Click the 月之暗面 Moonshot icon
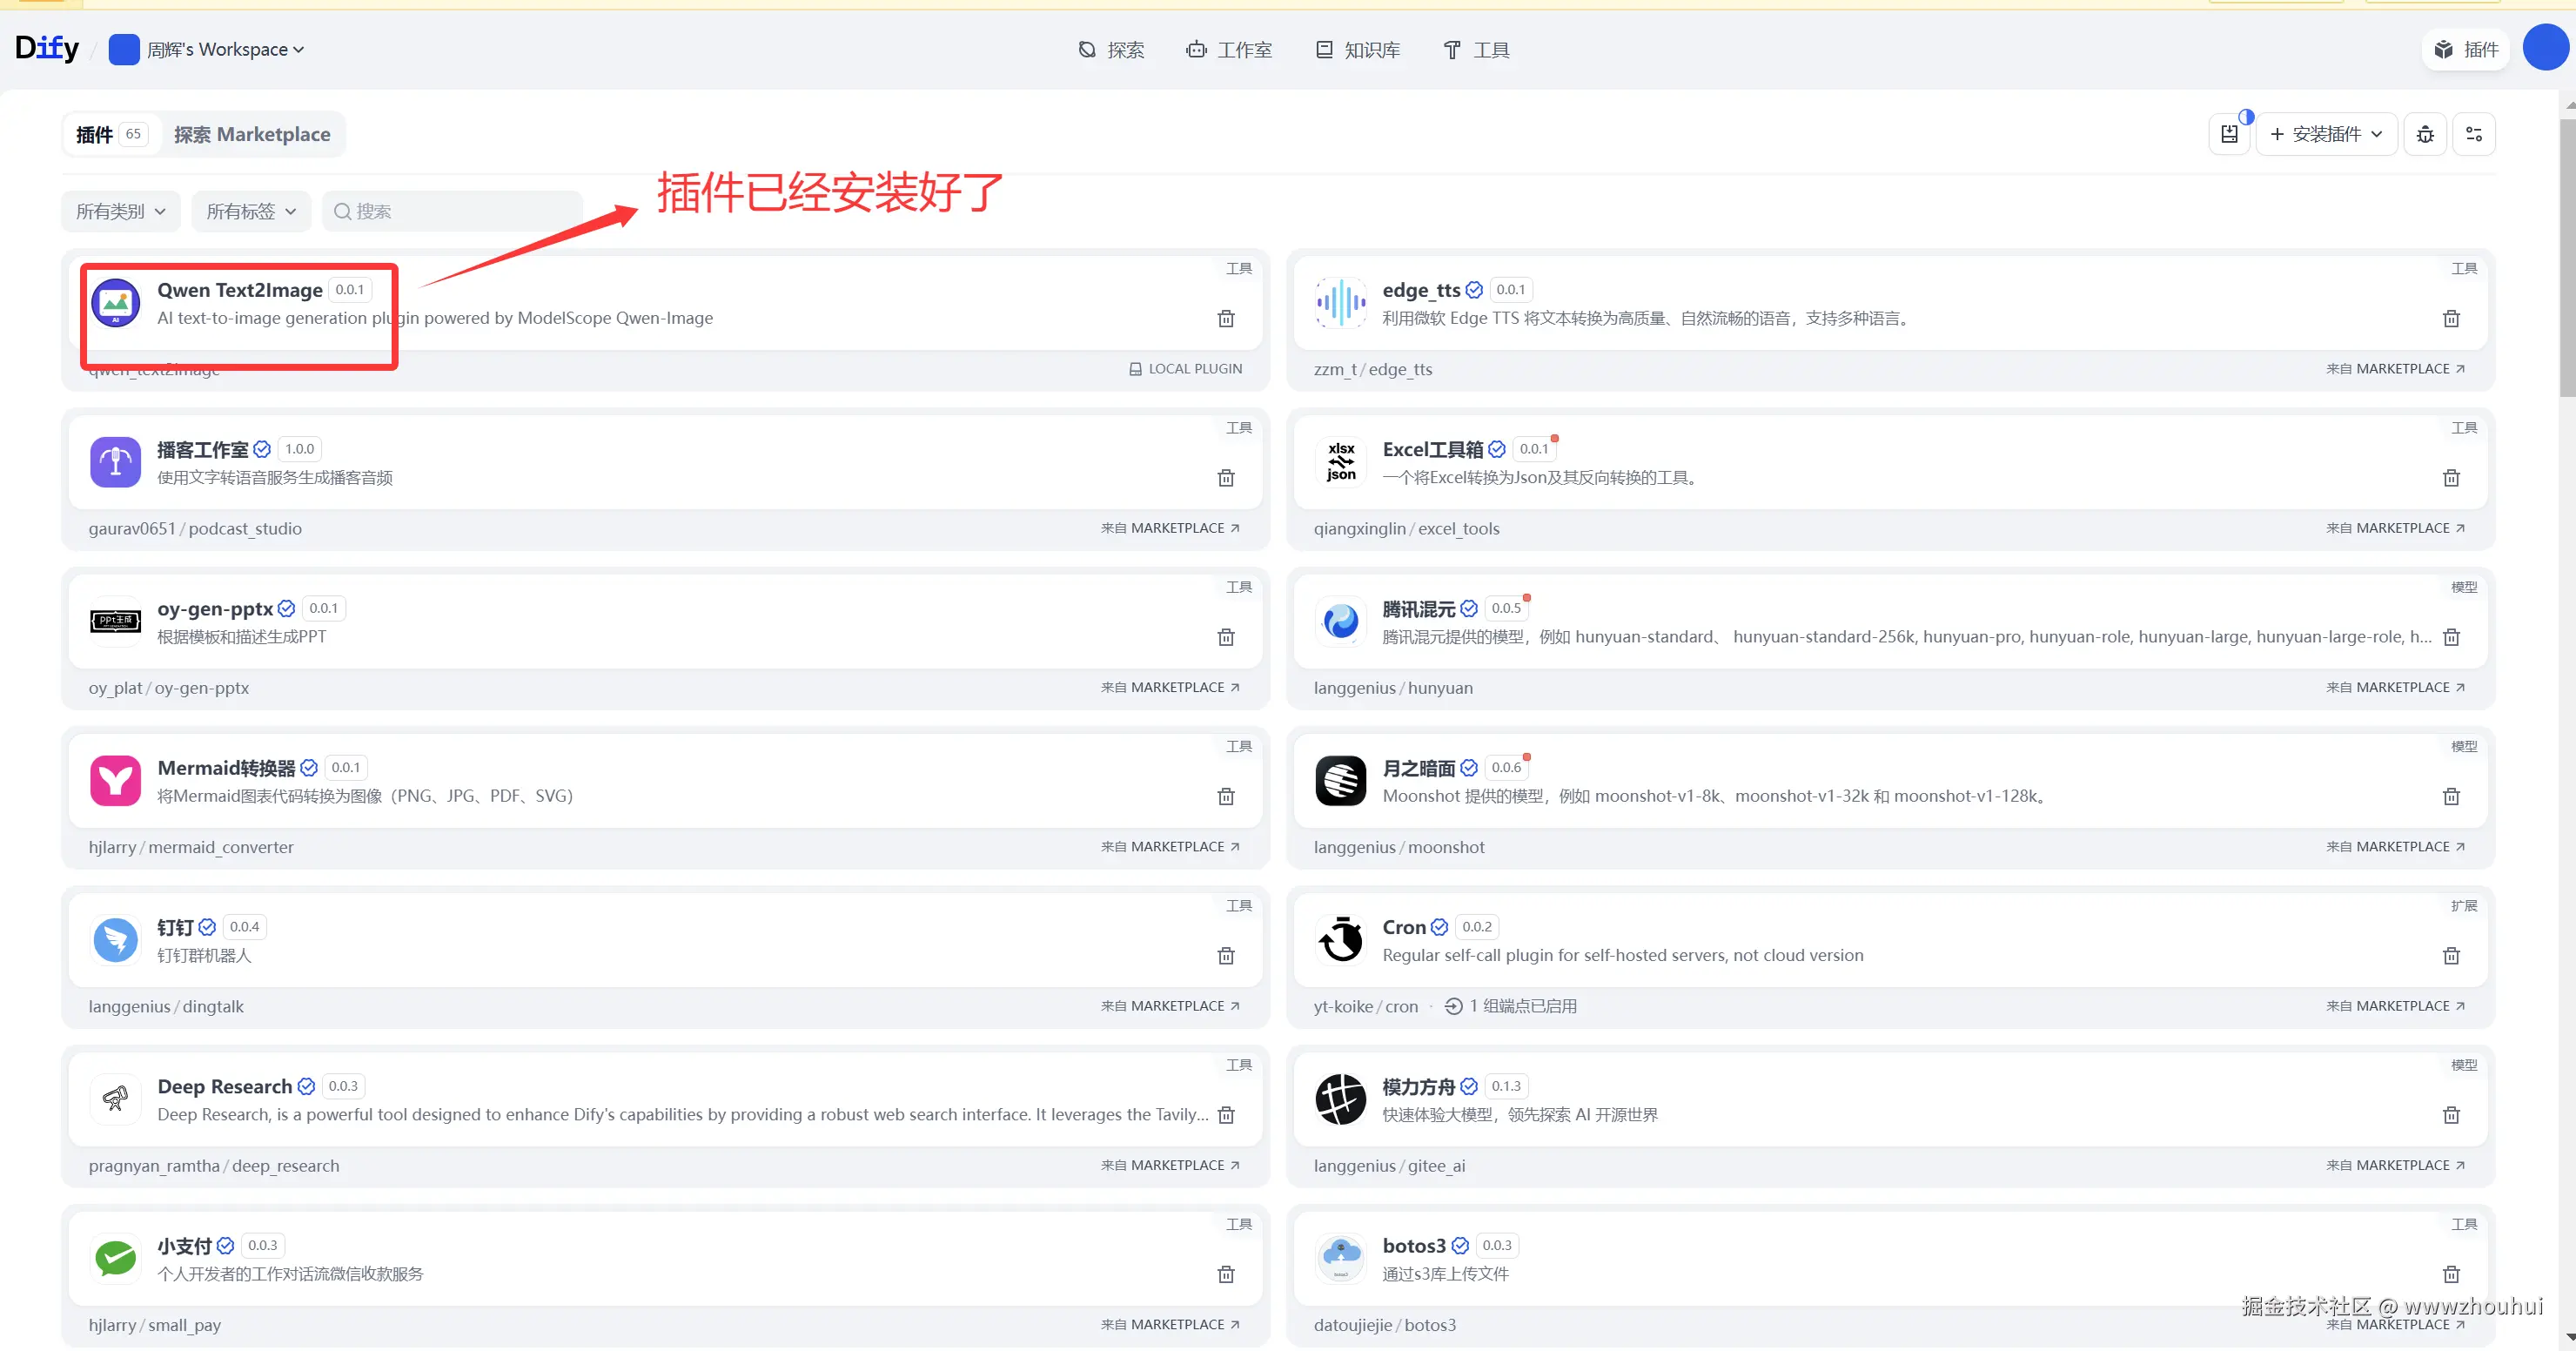 (x=1341, y=780)
